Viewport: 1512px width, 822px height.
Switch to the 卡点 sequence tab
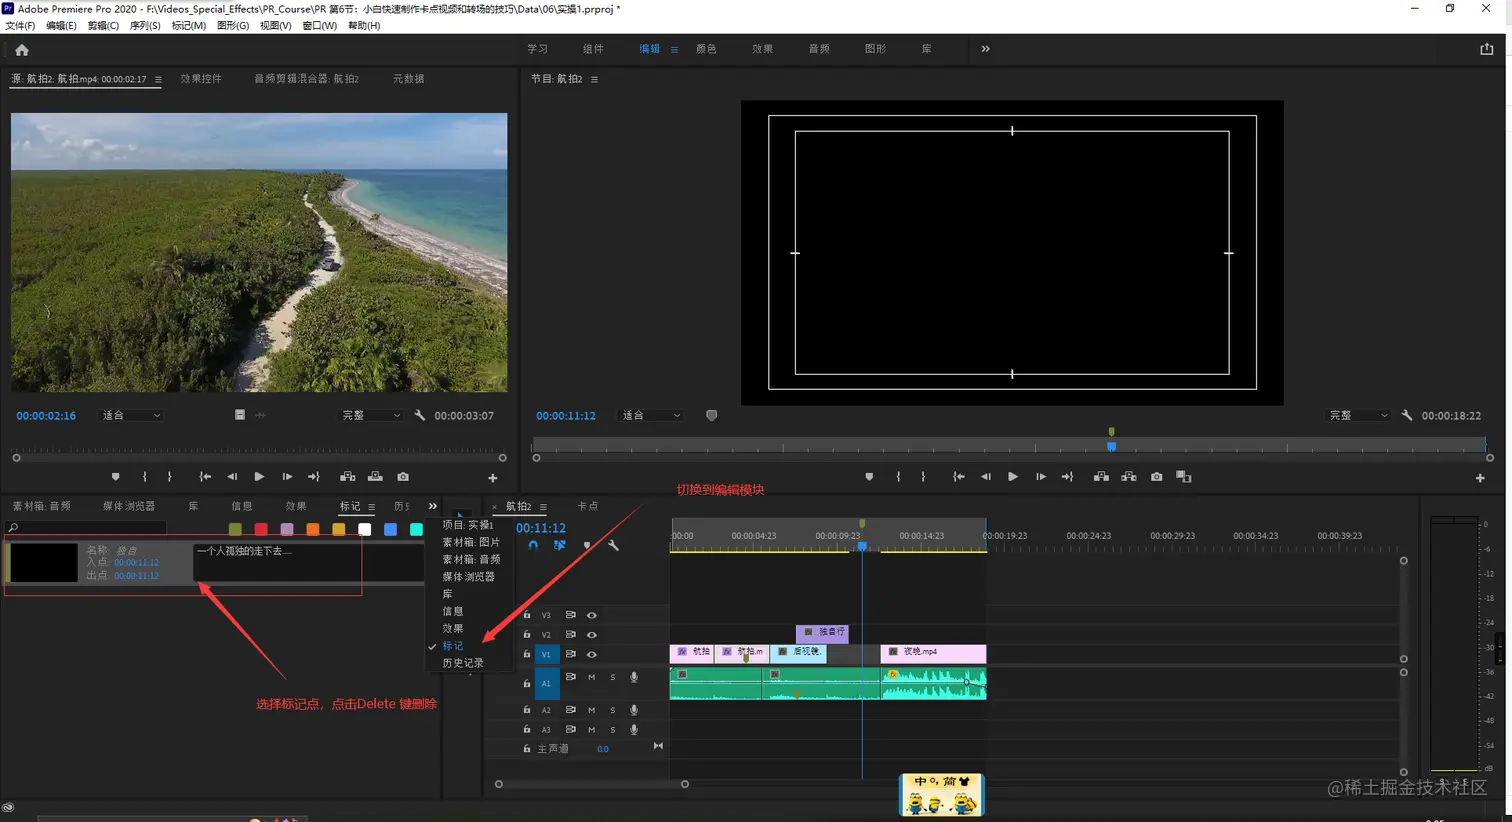point(588,506)
